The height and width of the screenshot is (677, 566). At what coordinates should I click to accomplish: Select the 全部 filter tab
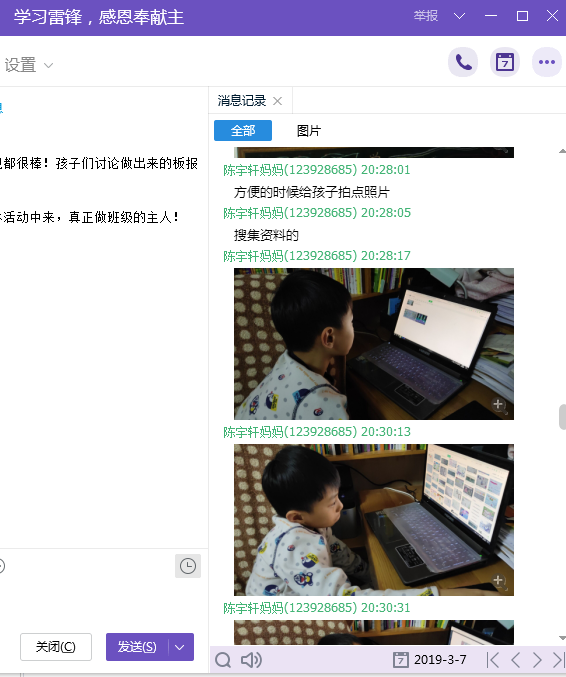click(x=243, y=130)
